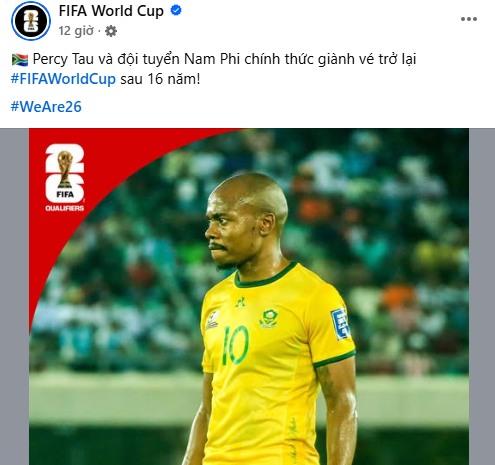Click the green number 10 on the jersey

[235, 345]
